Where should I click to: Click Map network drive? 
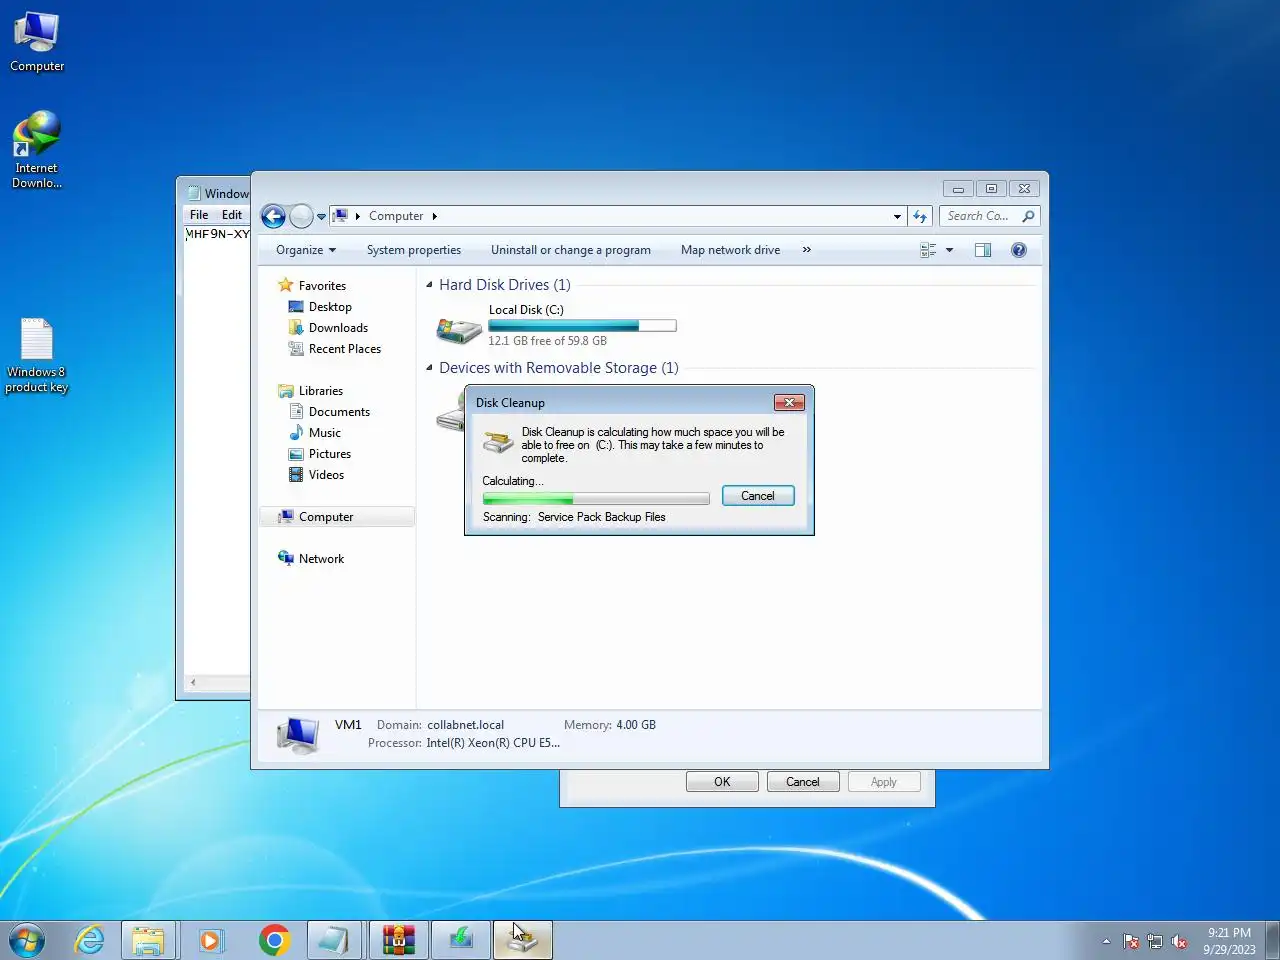pyautogui.click(x=730, y=250)
